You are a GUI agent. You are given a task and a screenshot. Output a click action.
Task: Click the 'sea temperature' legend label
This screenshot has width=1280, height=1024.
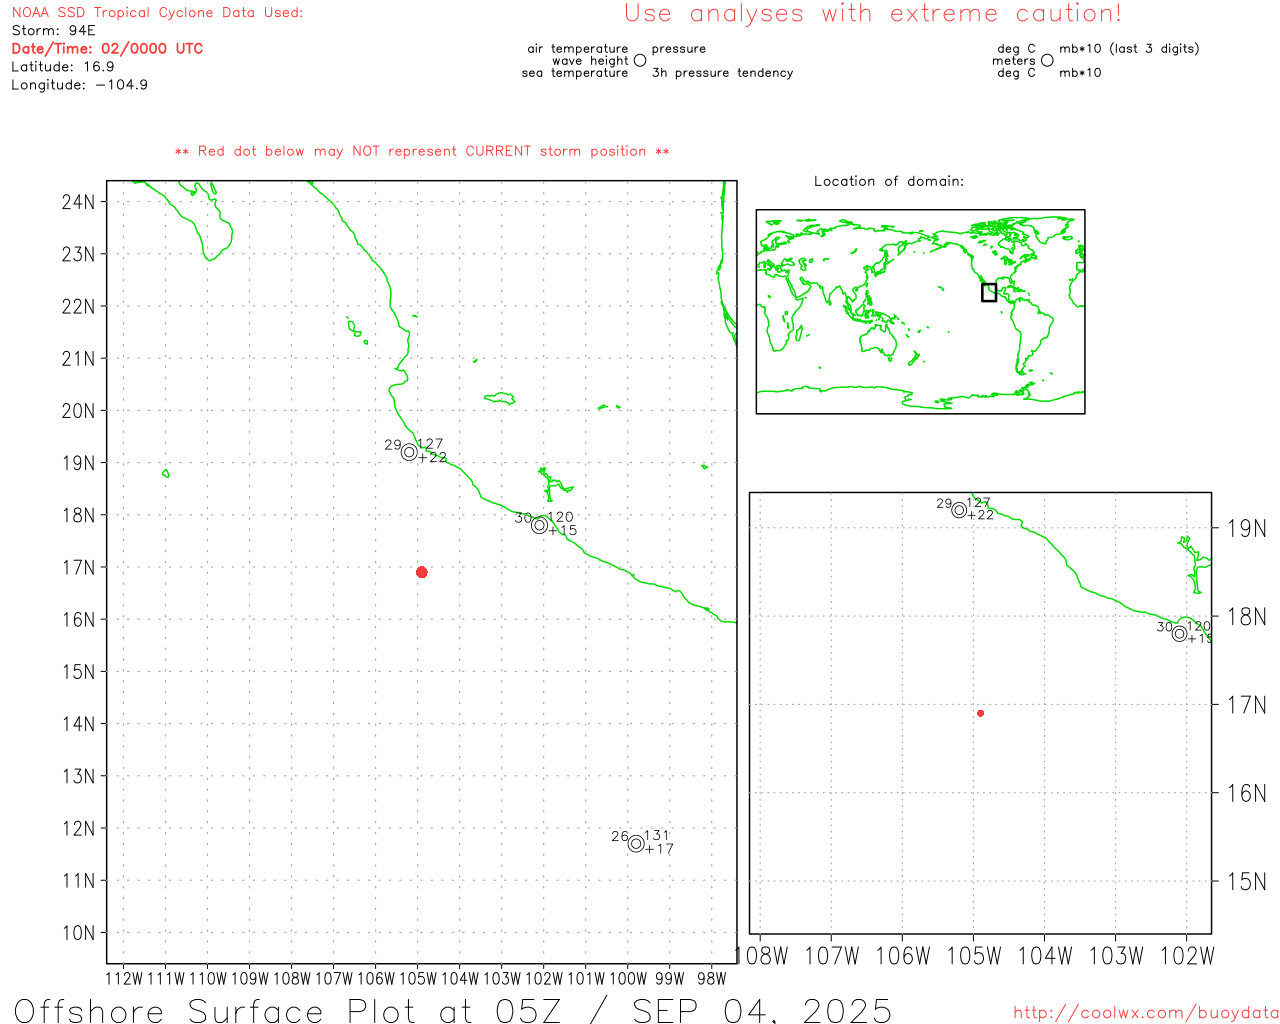tap(575, 73)
